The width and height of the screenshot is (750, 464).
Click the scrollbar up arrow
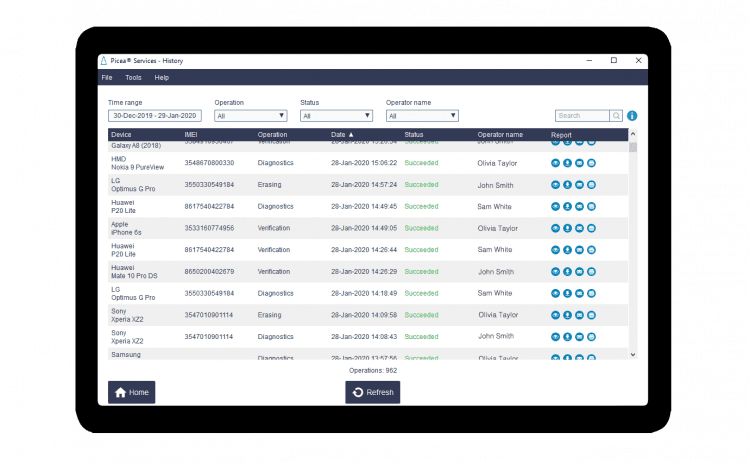pyautogui.click(x=633, y=134)
